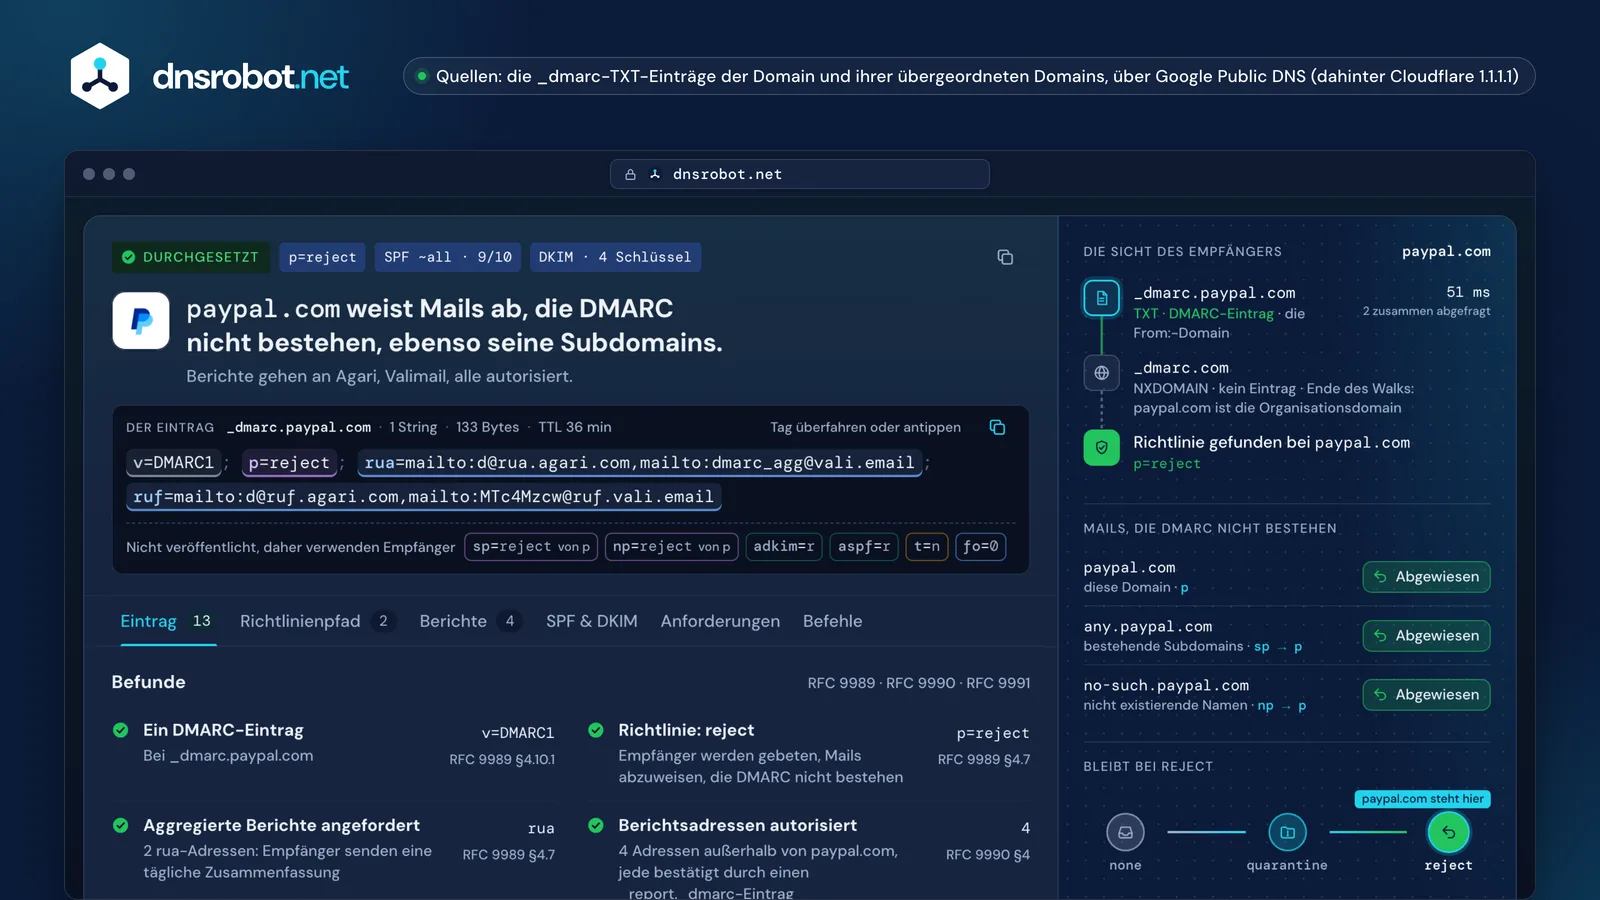Click the _dmarc.com globe icon
The image size is (1600, 900).
pos(1101,373)
